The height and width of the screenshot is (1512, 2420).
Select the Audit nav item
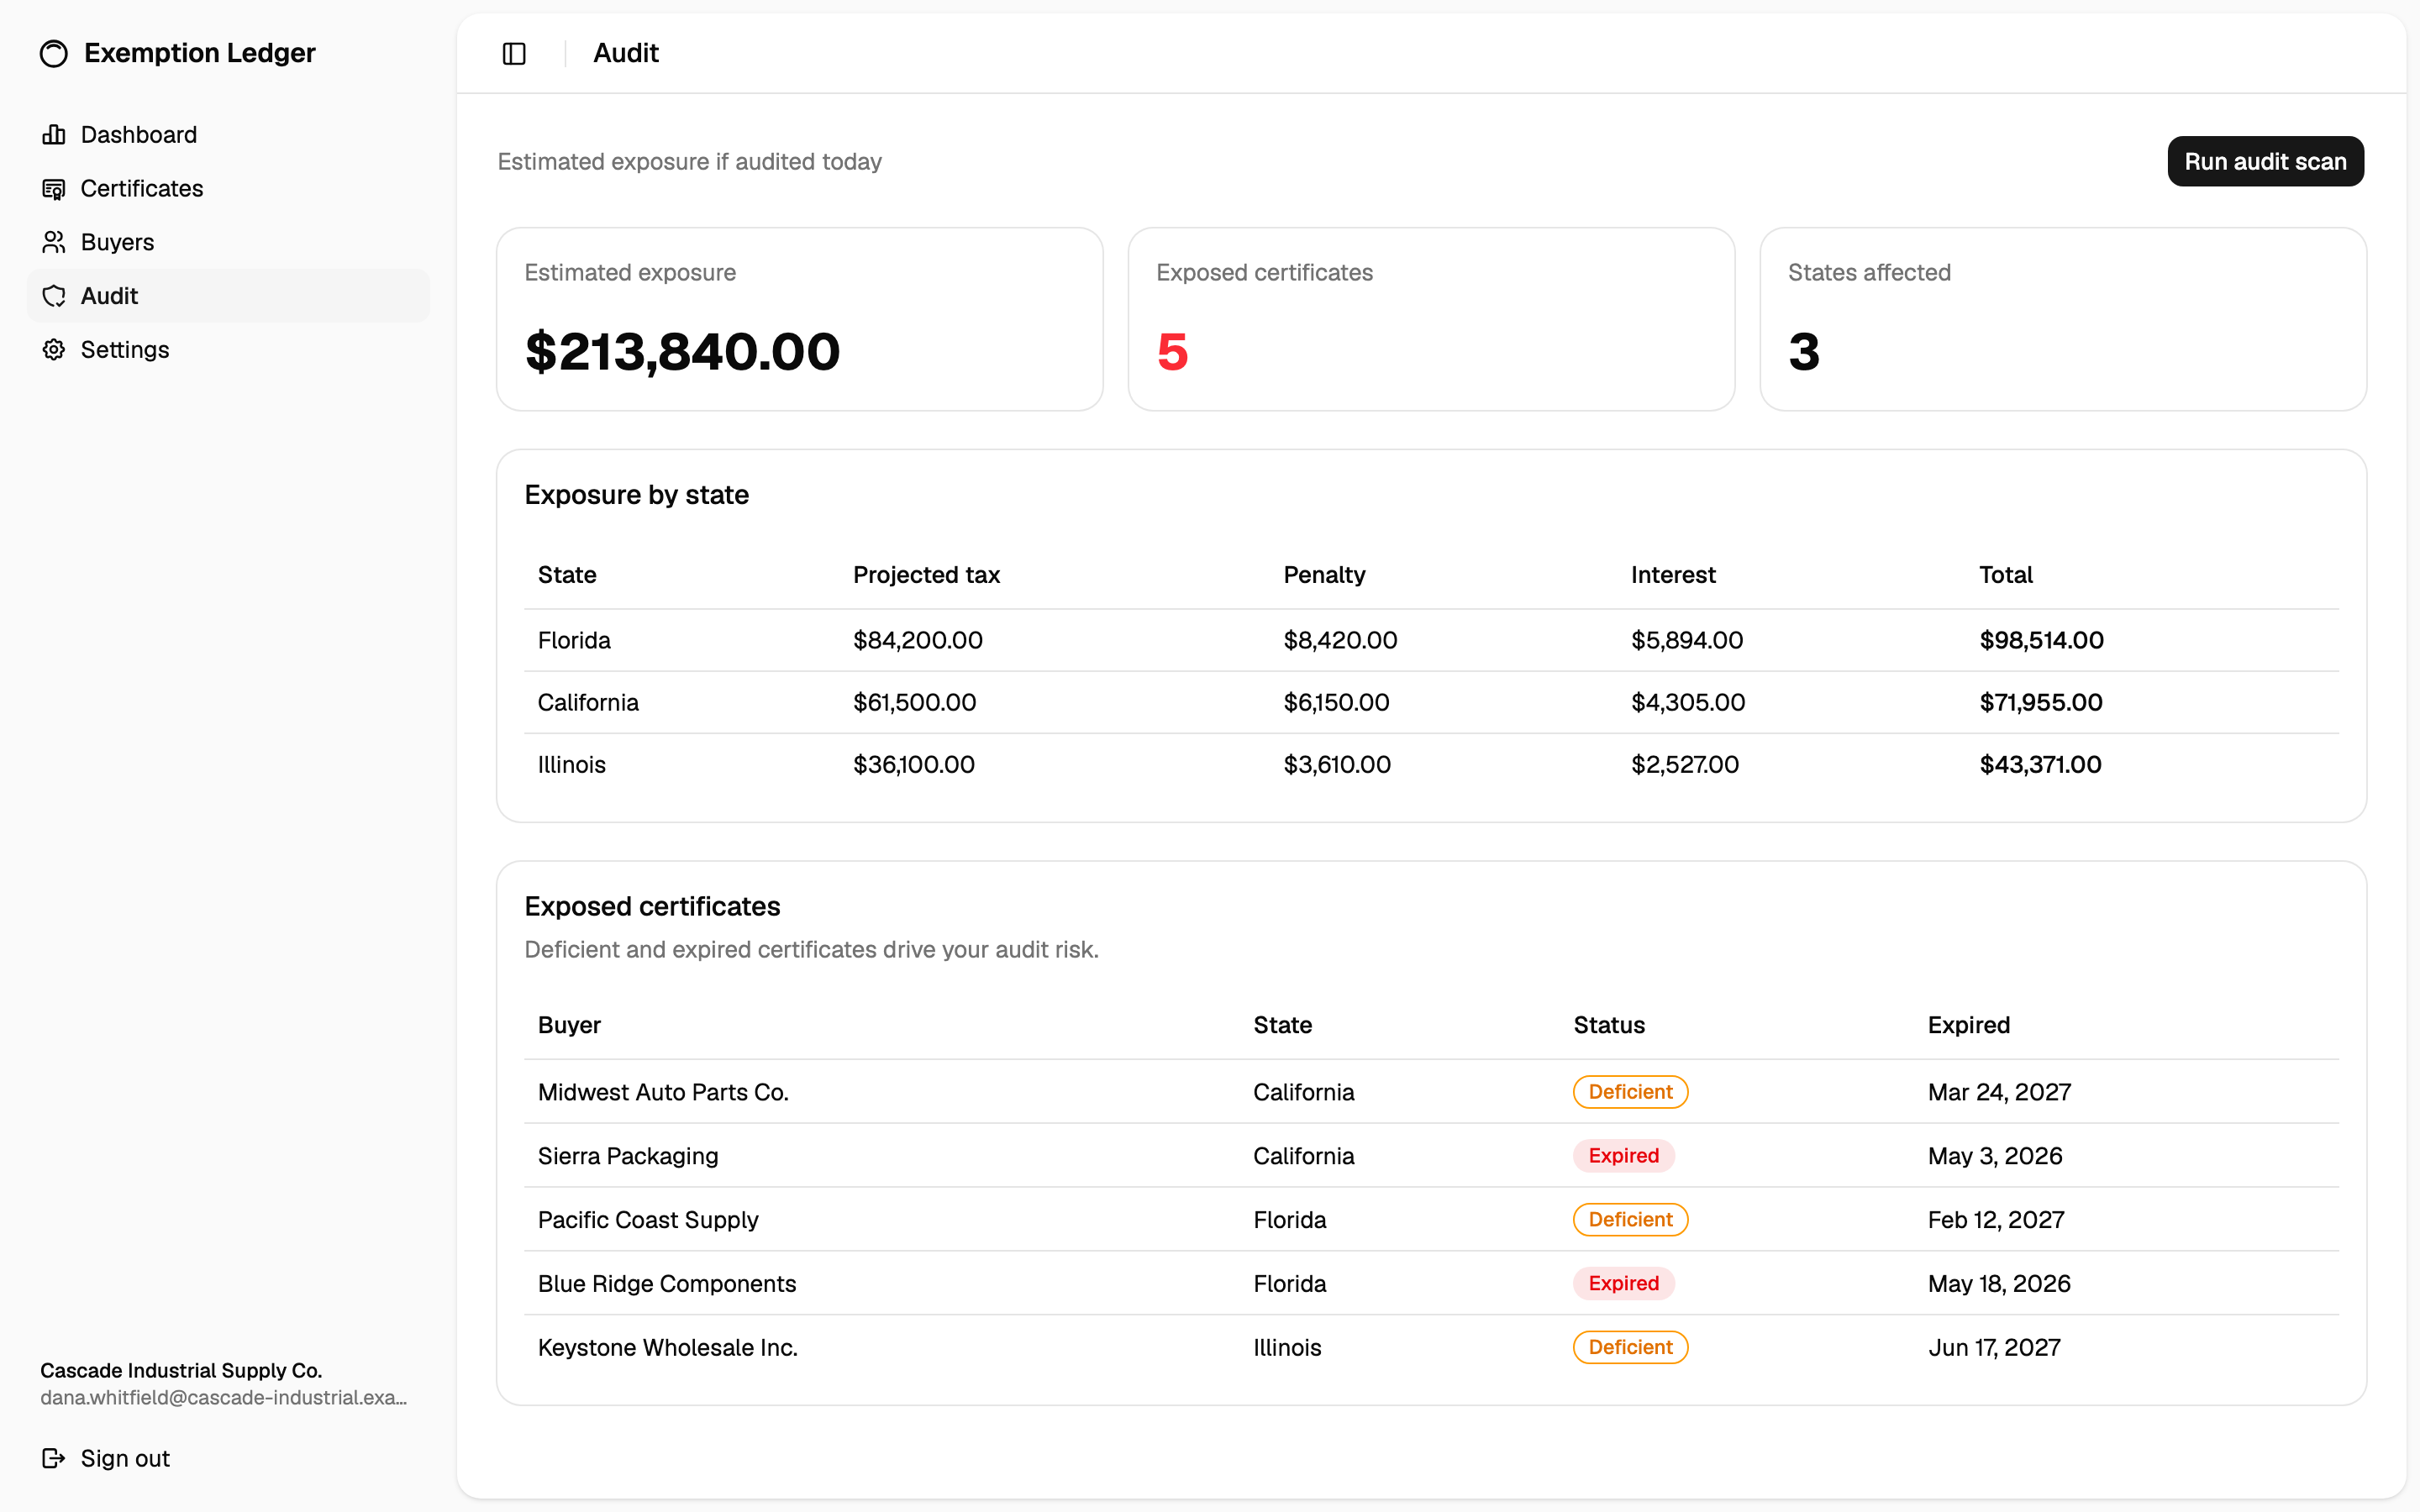pyautogui.click(x=228, y=296)
